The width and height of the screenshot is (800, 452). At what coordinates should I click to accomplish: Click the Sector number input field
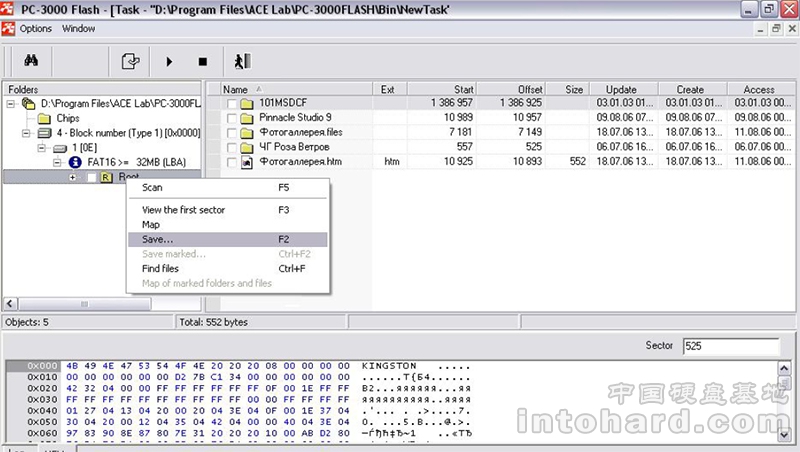coord(730,346)
